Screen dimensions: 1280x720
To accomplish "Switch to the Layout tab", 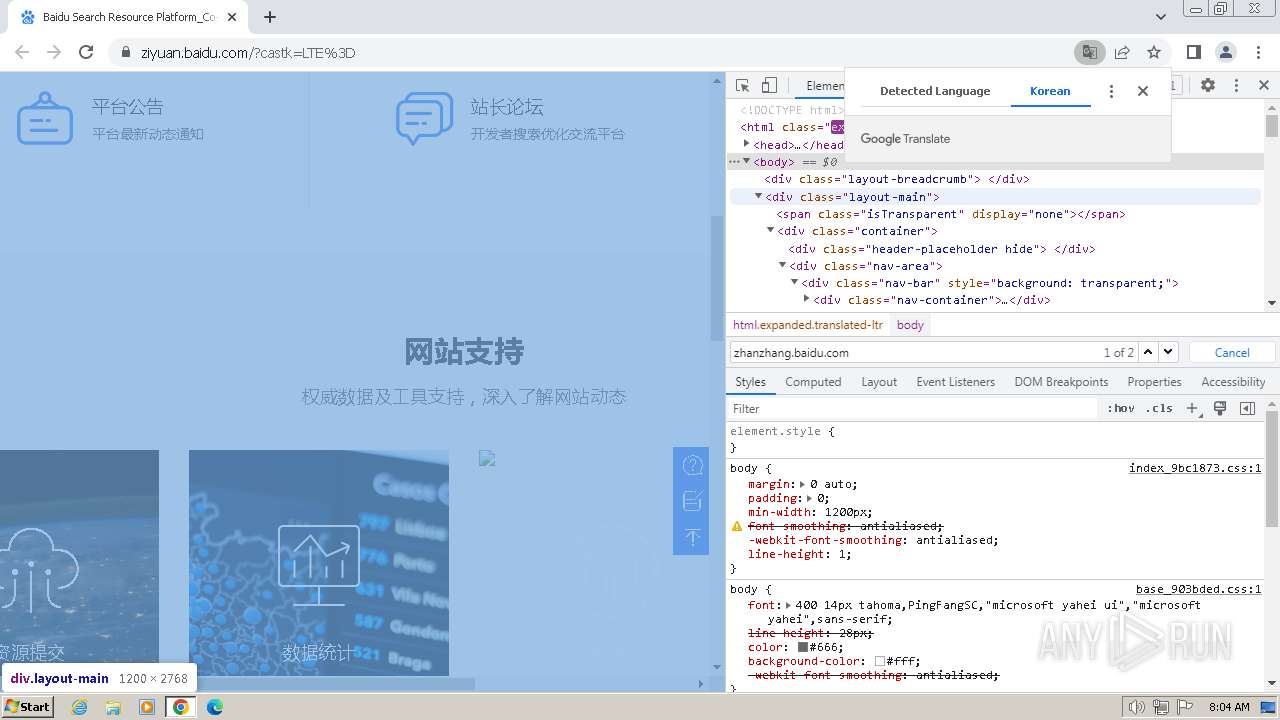I will (879, 382).
